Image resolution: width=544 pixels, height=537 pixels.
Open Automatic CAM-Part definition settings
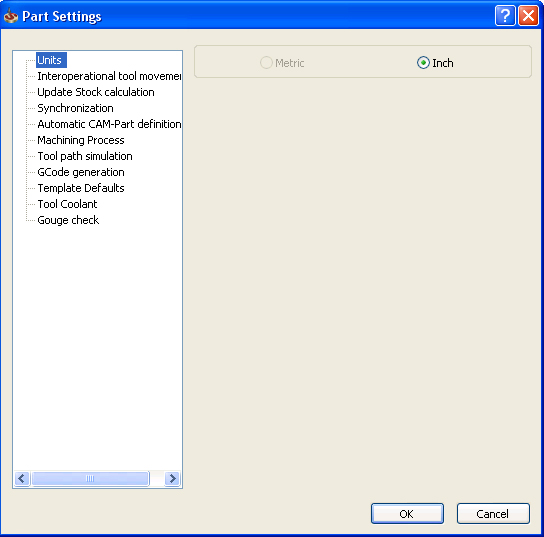click(109, 124)
